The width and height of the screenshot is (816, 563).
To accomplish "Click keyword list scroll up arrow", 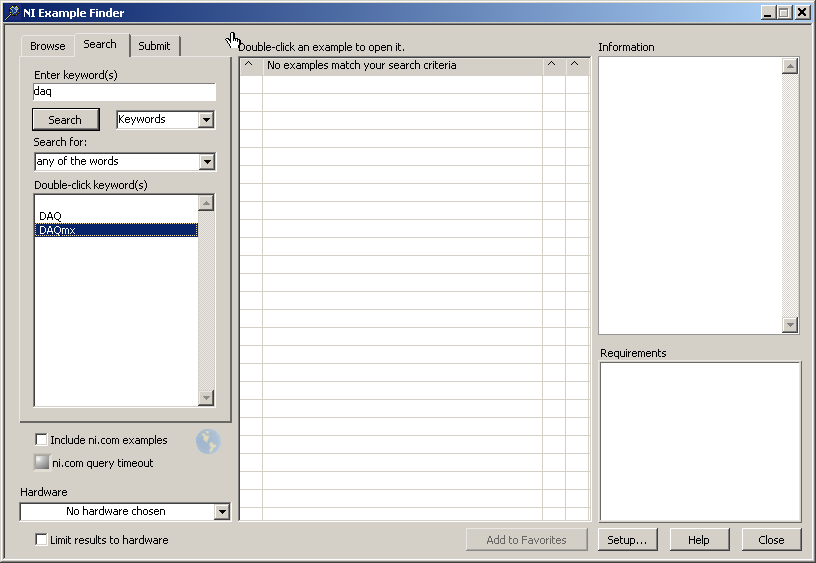I will (x=207, y=203).
